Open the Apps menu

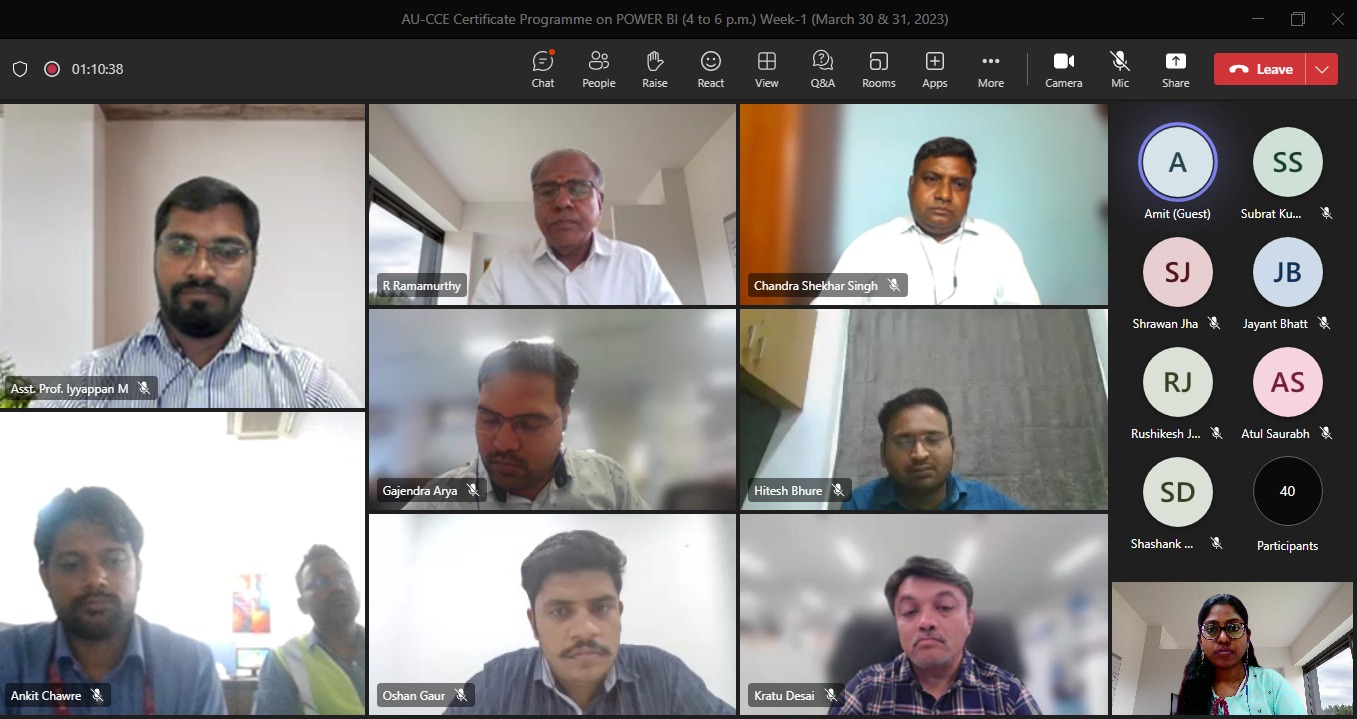[x=935, y=69]
